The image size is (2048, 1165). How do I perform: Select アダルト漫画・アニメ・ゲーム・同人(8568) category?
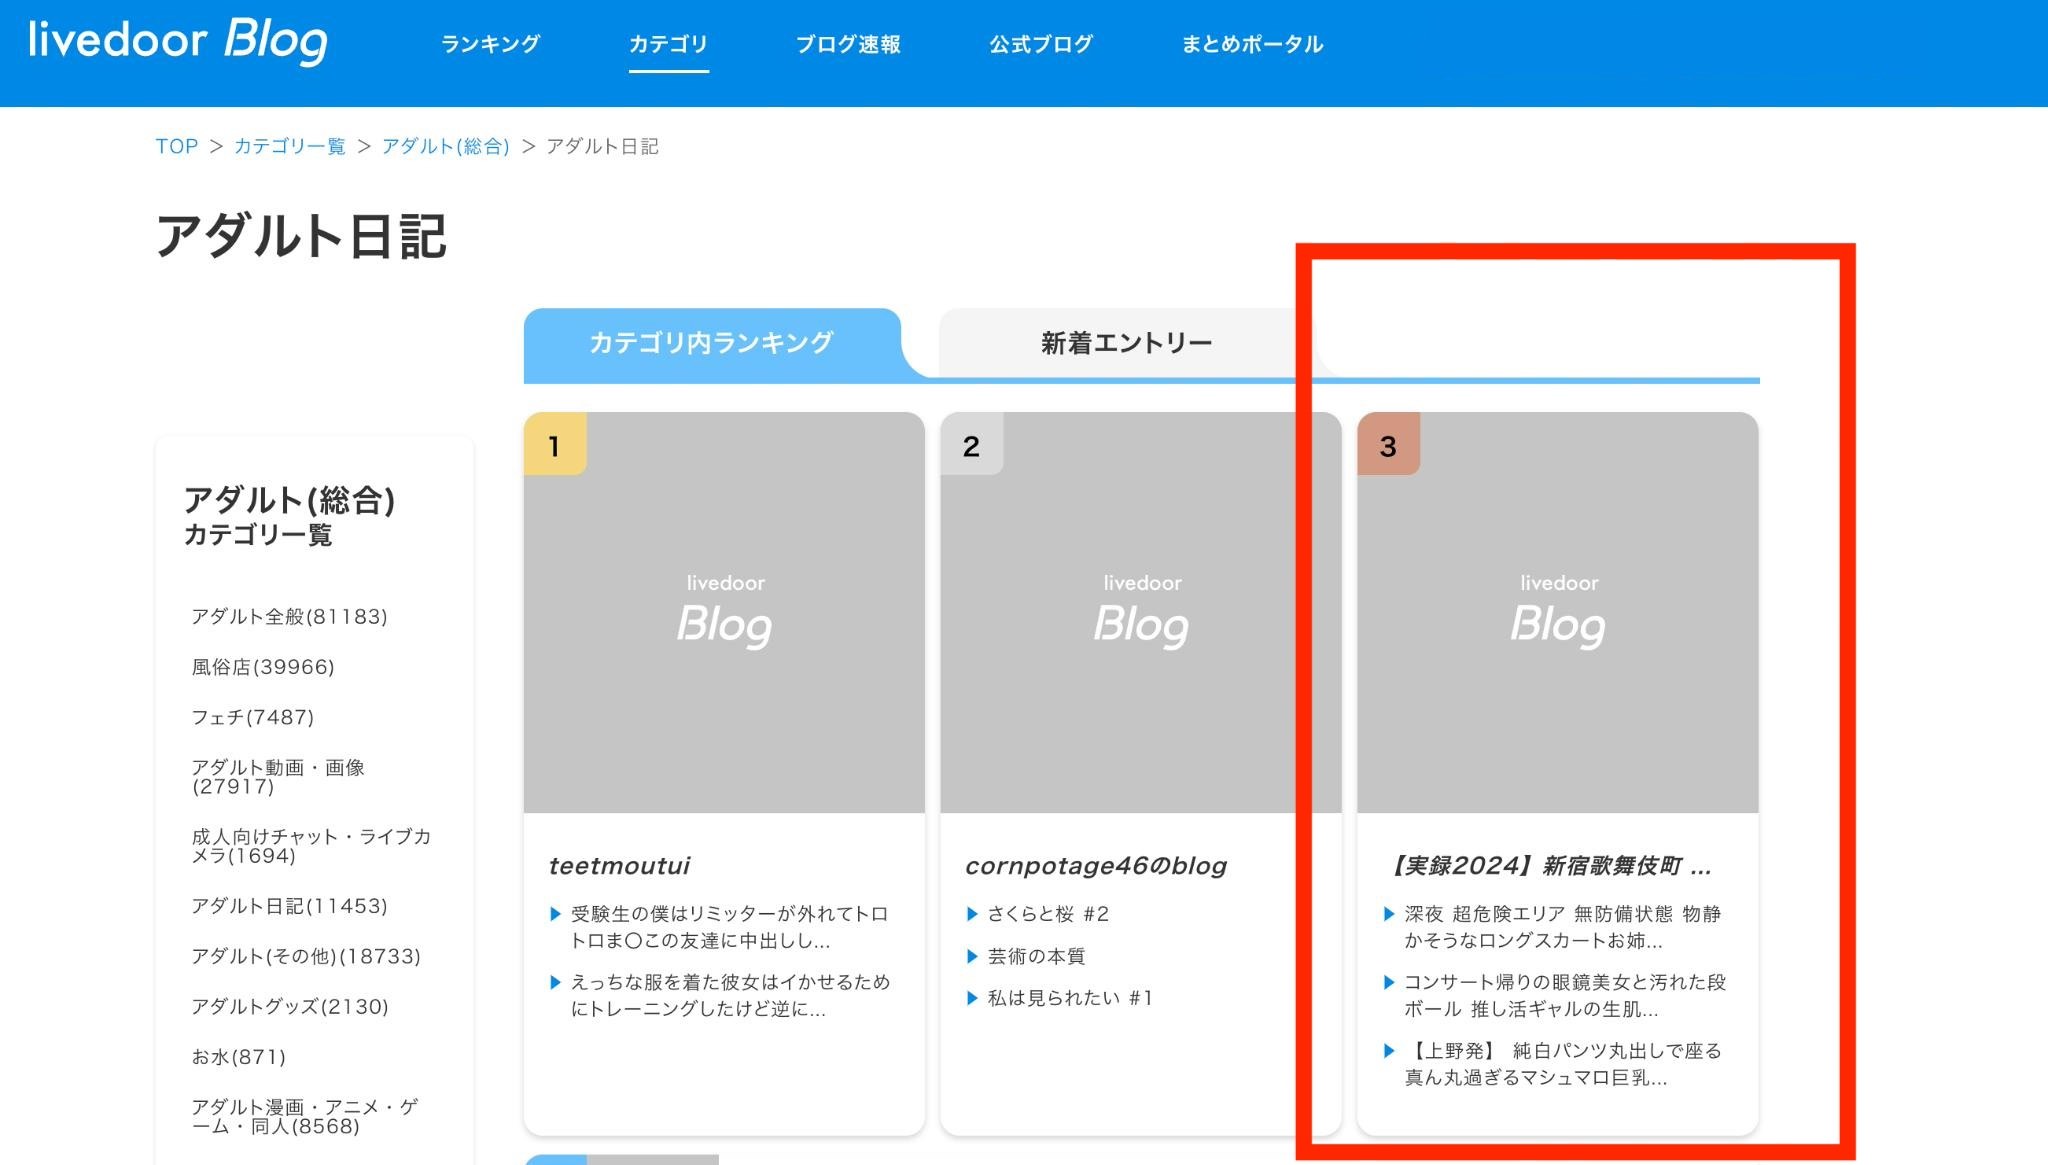(305, 1116)
